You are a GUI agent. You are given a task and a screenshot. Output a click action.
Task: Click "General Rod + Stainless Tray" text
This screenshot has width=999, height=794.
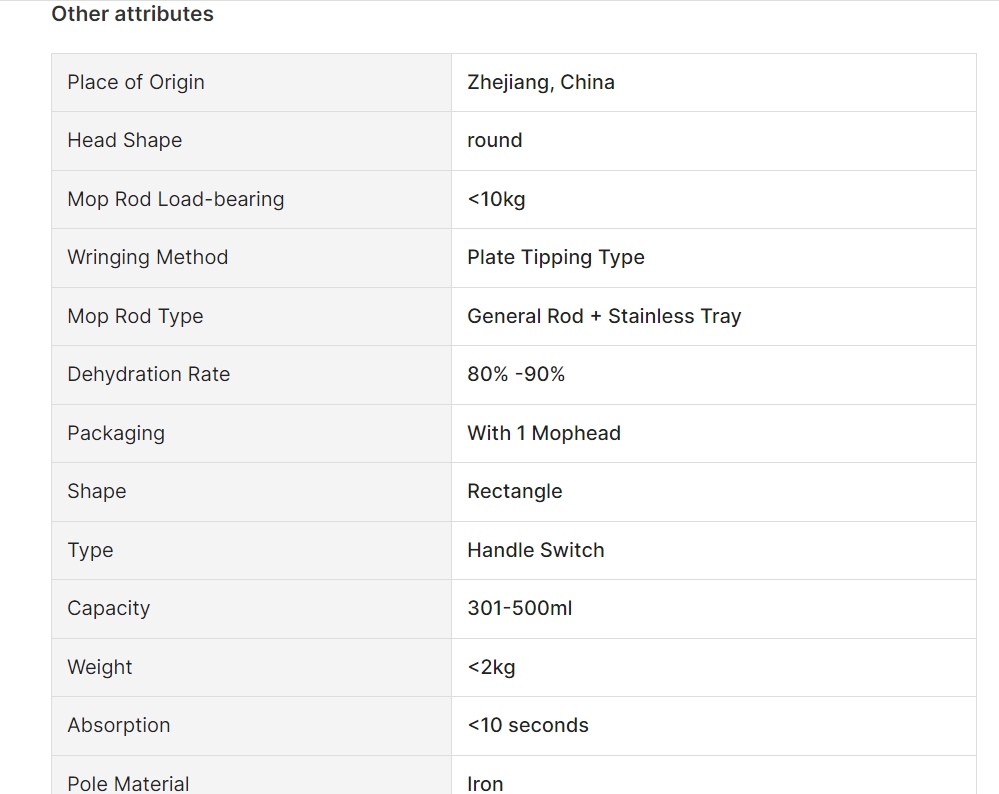point(604,316)
